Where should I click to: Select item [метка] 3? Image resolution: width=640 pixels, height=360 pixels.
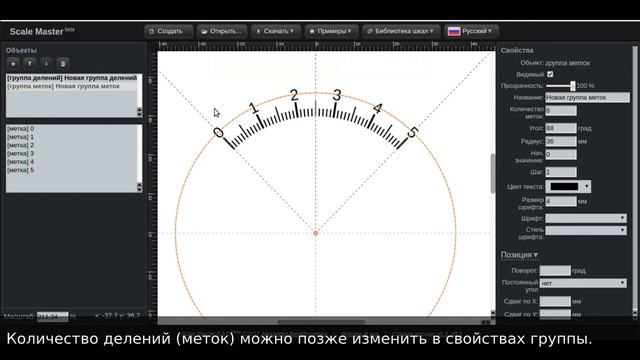[72, 153]
